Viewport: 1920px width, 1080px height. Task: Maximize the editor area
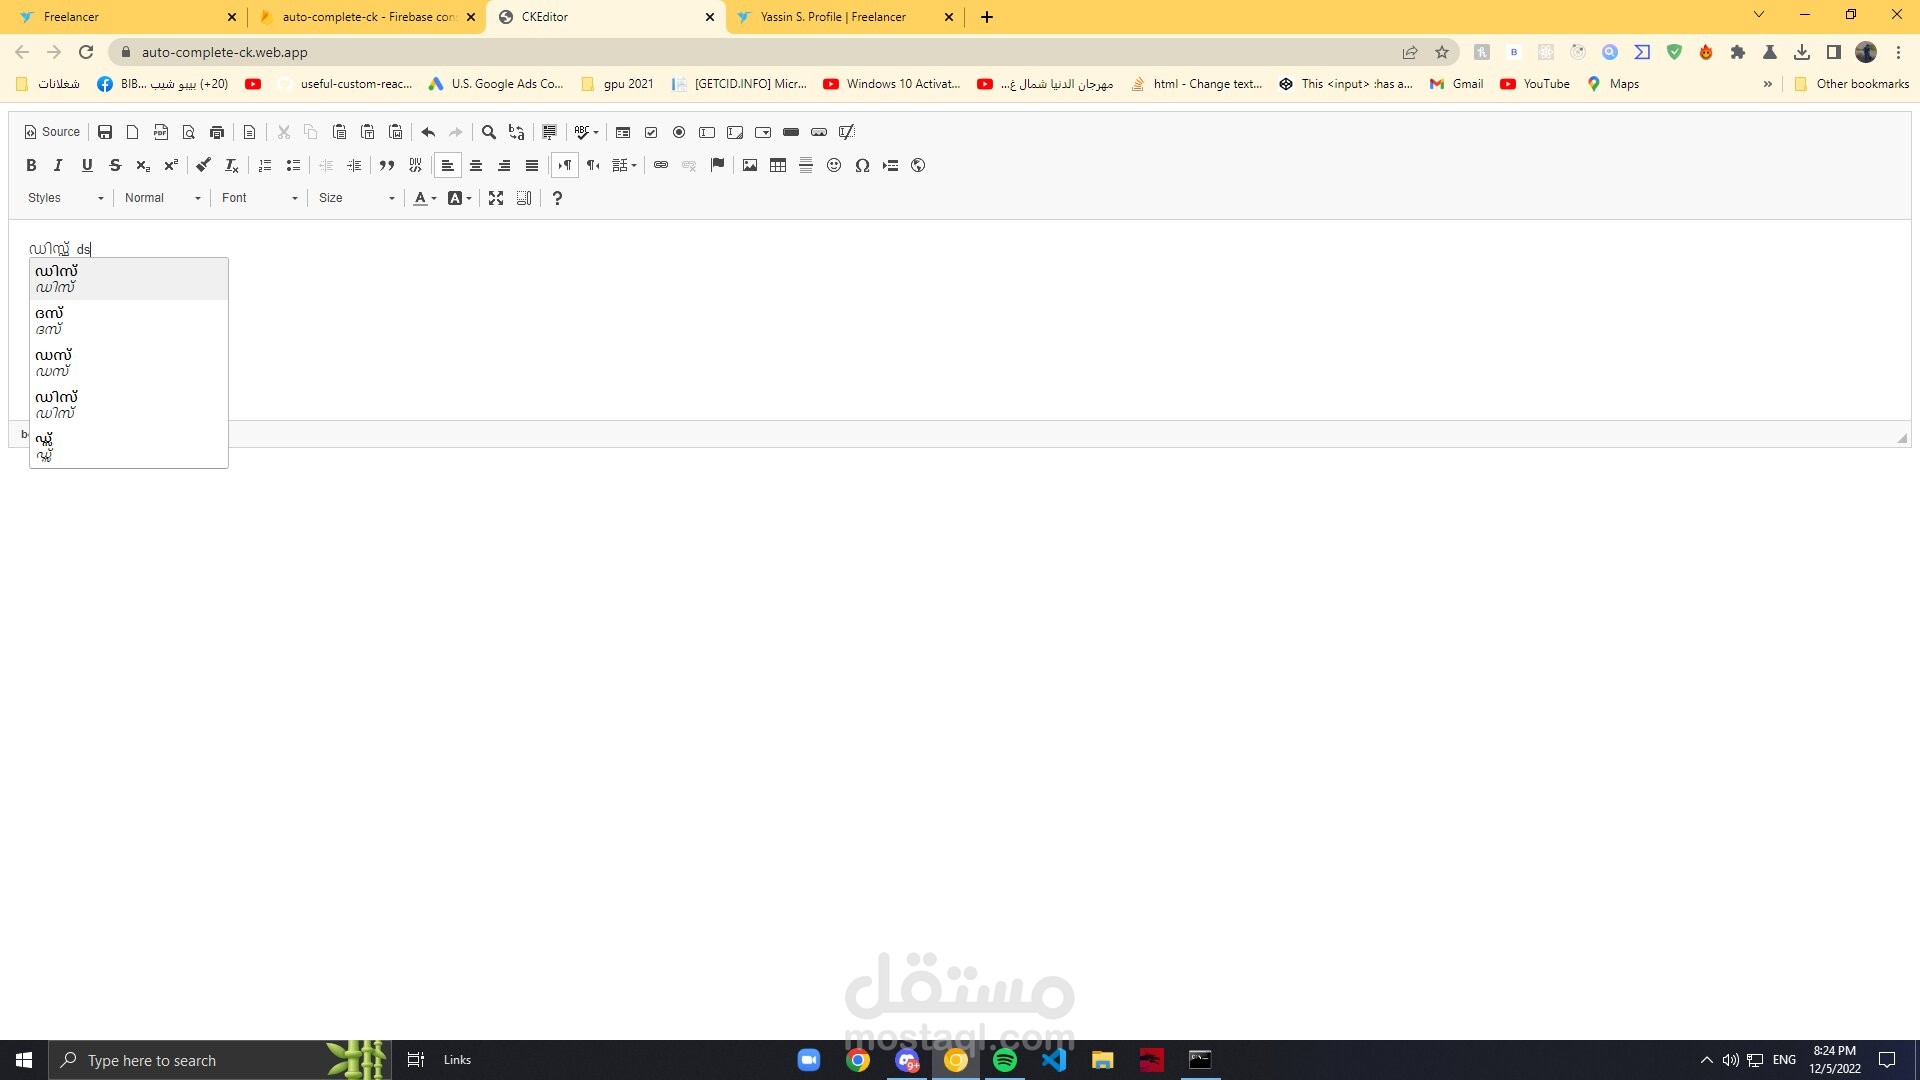click(496, 198)
